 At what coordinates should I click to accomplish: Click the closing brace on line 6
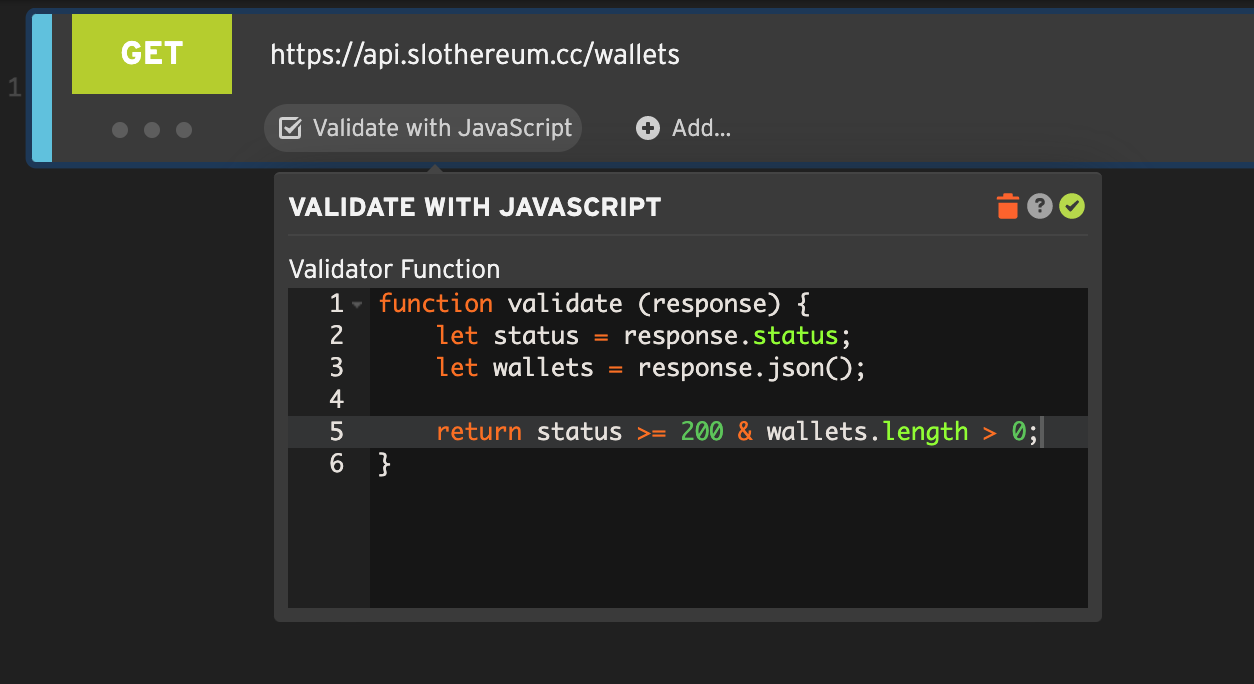385,464
